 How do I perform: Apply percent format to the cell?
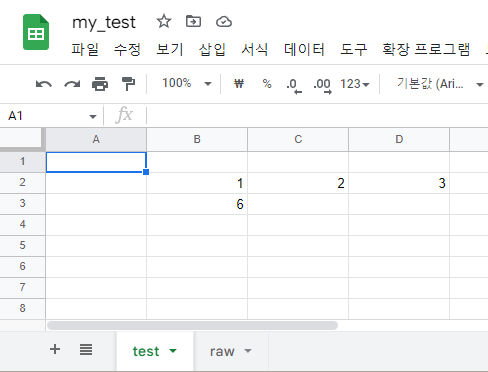(267, 83)
